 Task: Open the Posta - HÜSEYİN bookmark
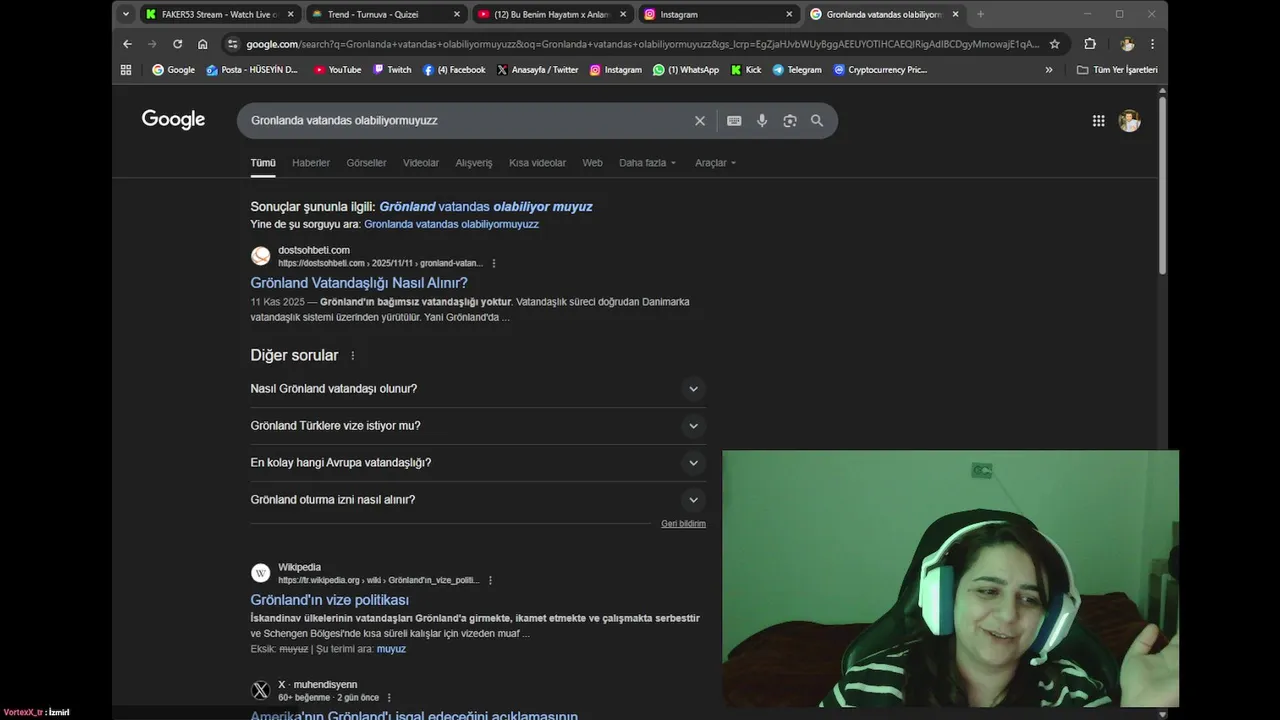click(x=252, y=70)
